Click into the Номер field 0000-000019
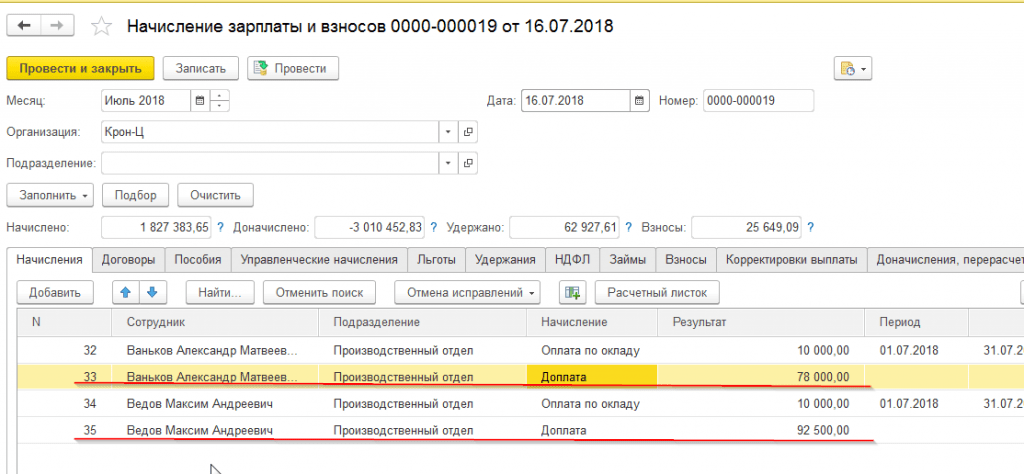1024x474 pixels. (758, 101)
